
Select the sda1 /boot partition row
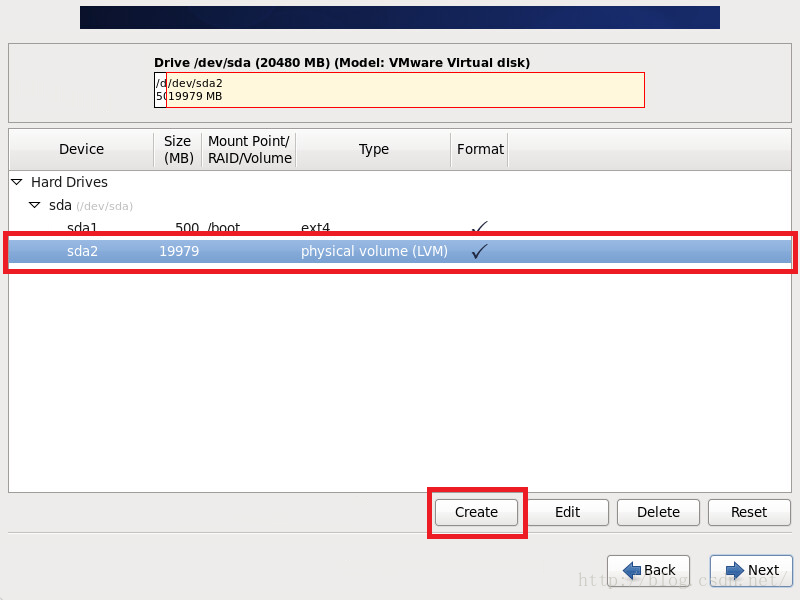coord(399,227)
